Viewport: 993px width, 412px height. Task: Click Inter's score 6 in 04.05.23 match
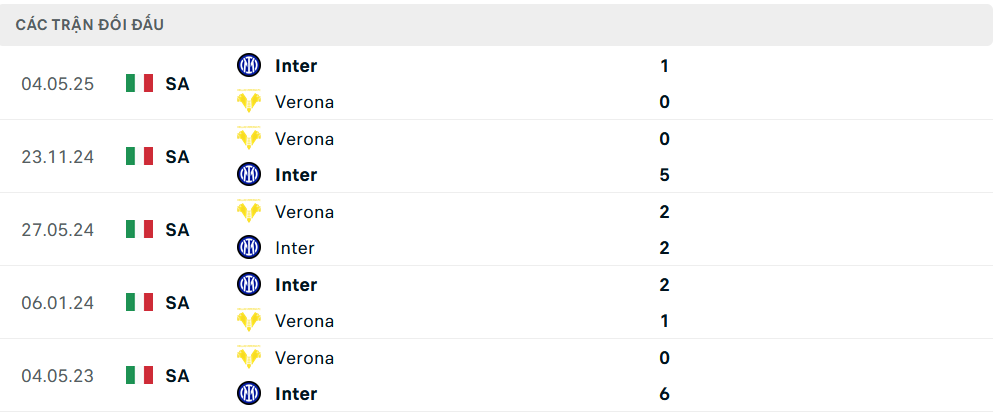pos(665,394)
